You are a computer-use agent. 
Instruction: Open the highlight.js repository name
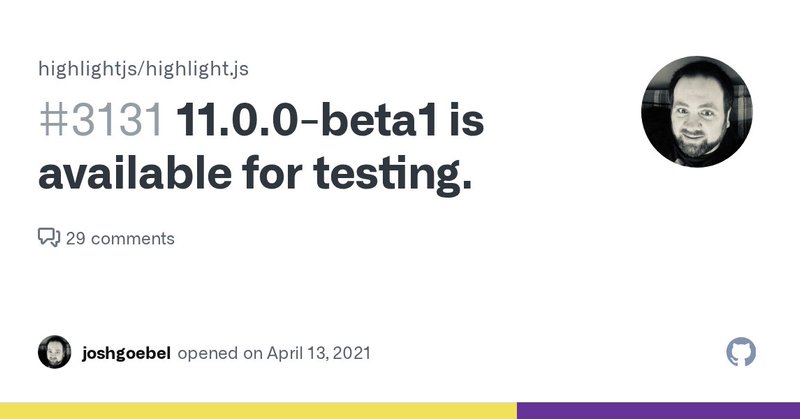coord(197,69)
